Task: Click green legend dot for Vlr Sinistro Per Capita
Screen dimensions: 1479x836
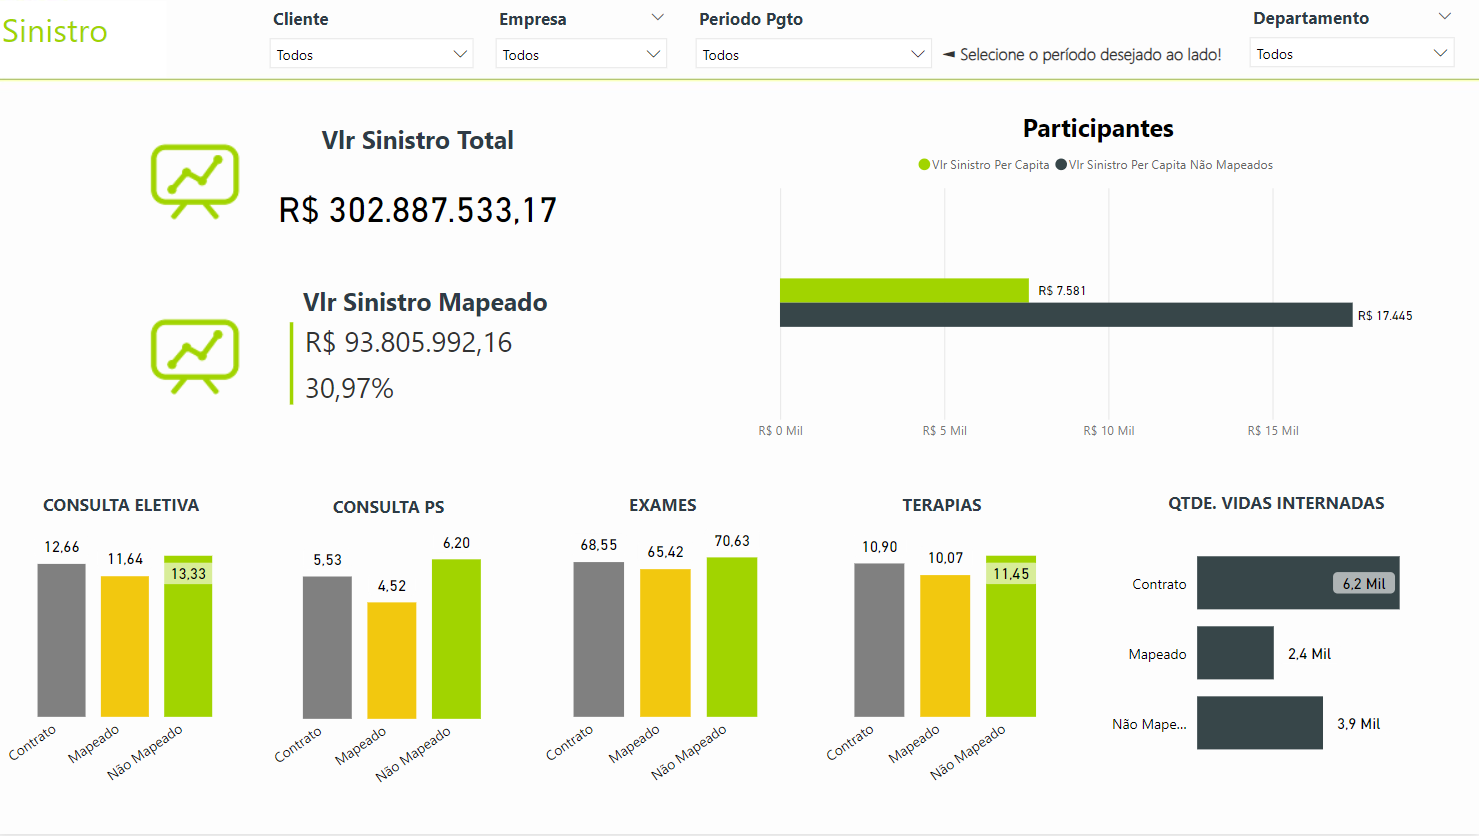Action: tap(924, 165)
